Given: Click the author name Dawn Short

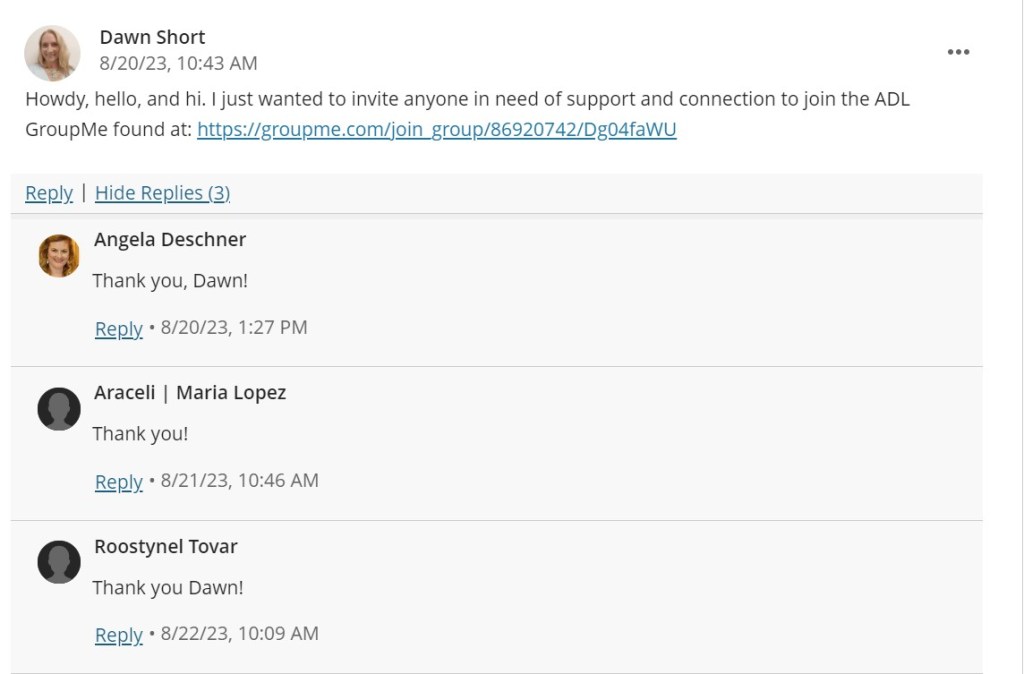Looking at the screenshot, I should (152, 37).
